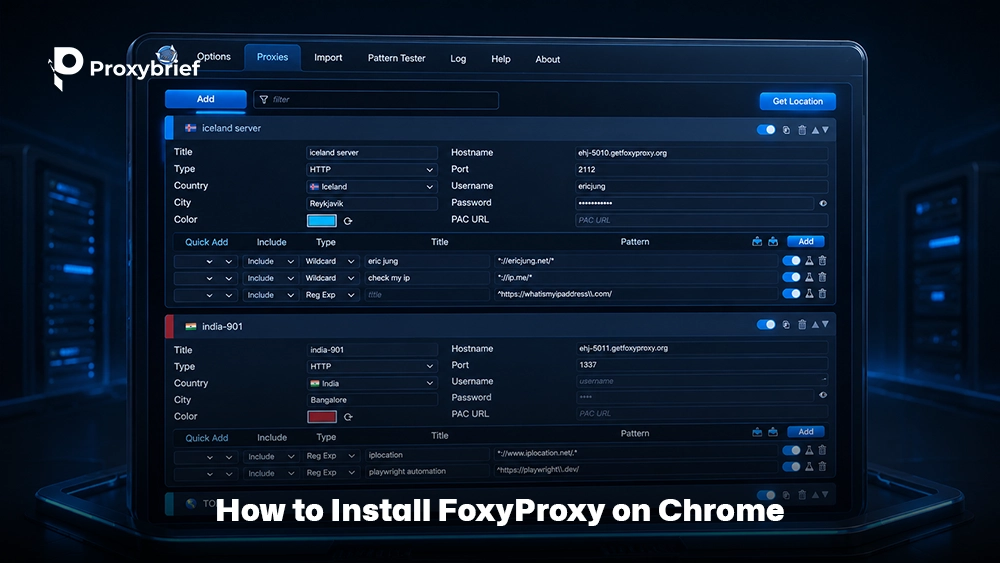Open the Log tab
Image resolution: width=1000 pixels, height=563 pixels.
tap(458, 59)
